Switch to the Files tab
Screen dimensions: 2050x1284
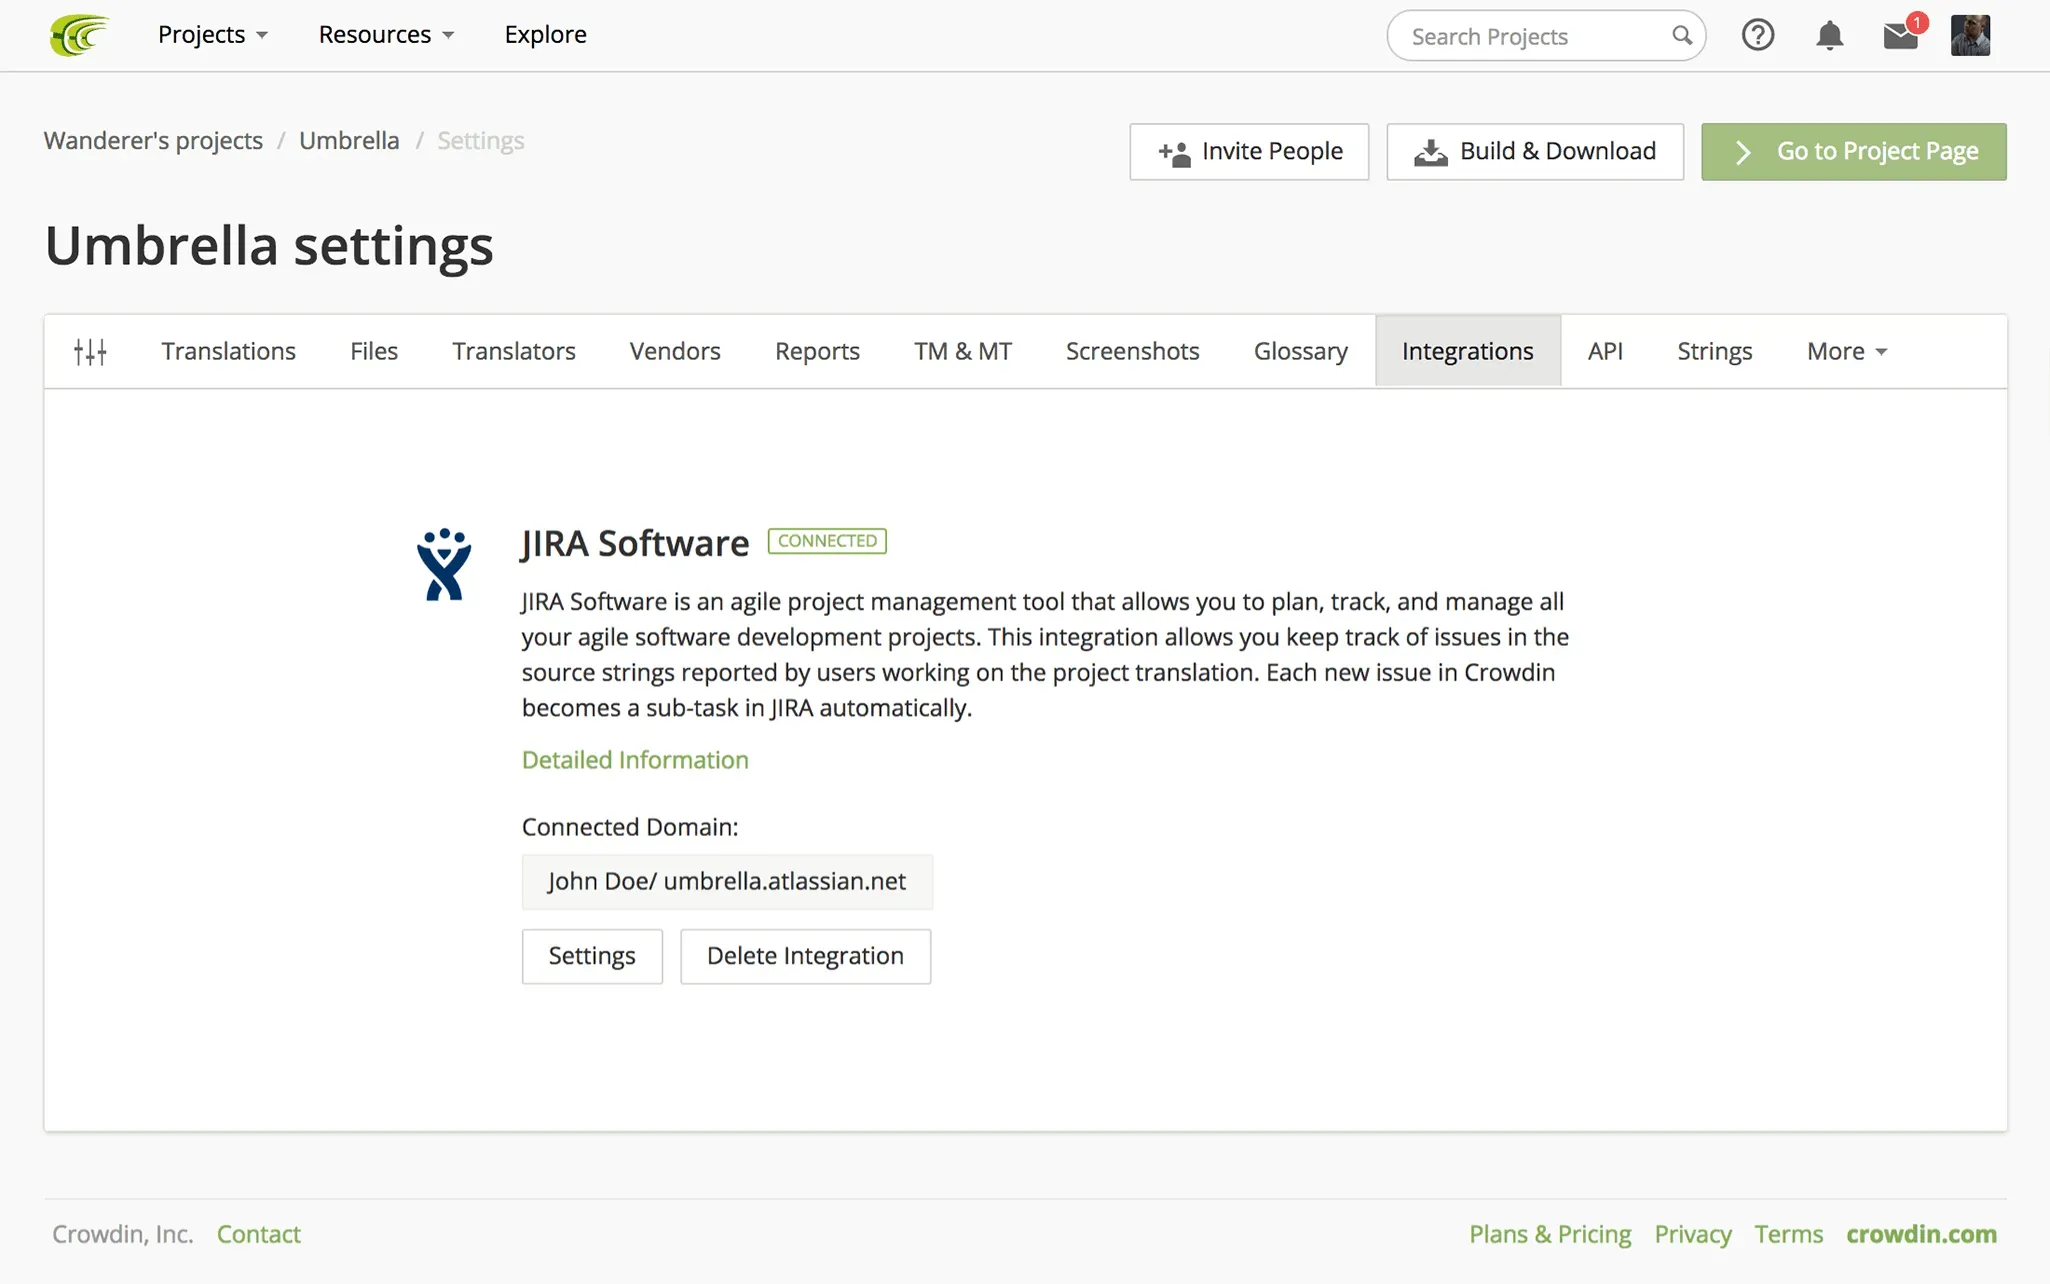pos(374,351)
